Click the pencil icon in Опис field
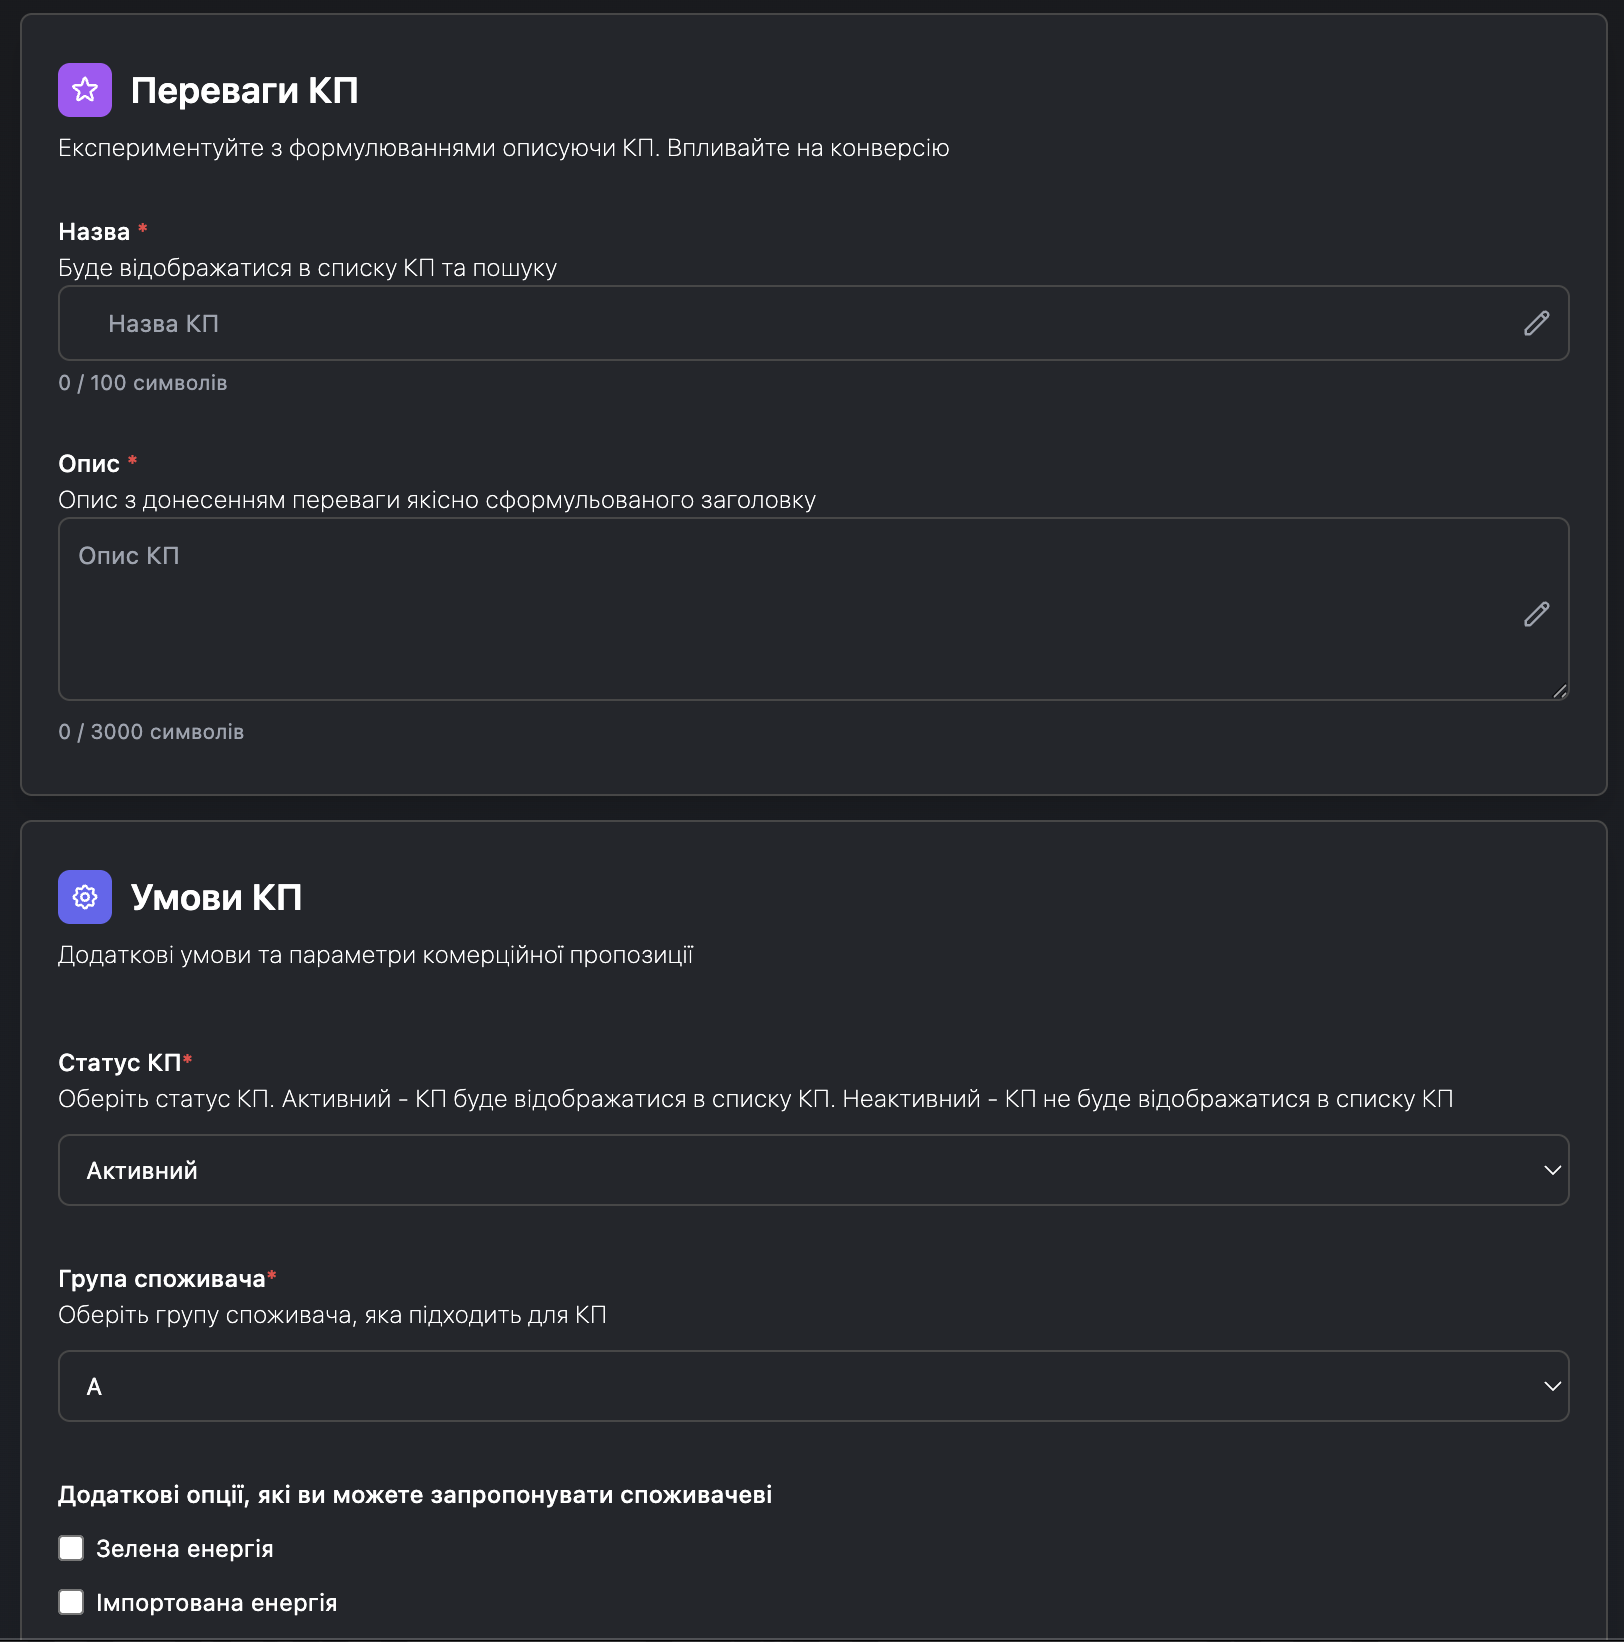 (x=1536, y=614)
